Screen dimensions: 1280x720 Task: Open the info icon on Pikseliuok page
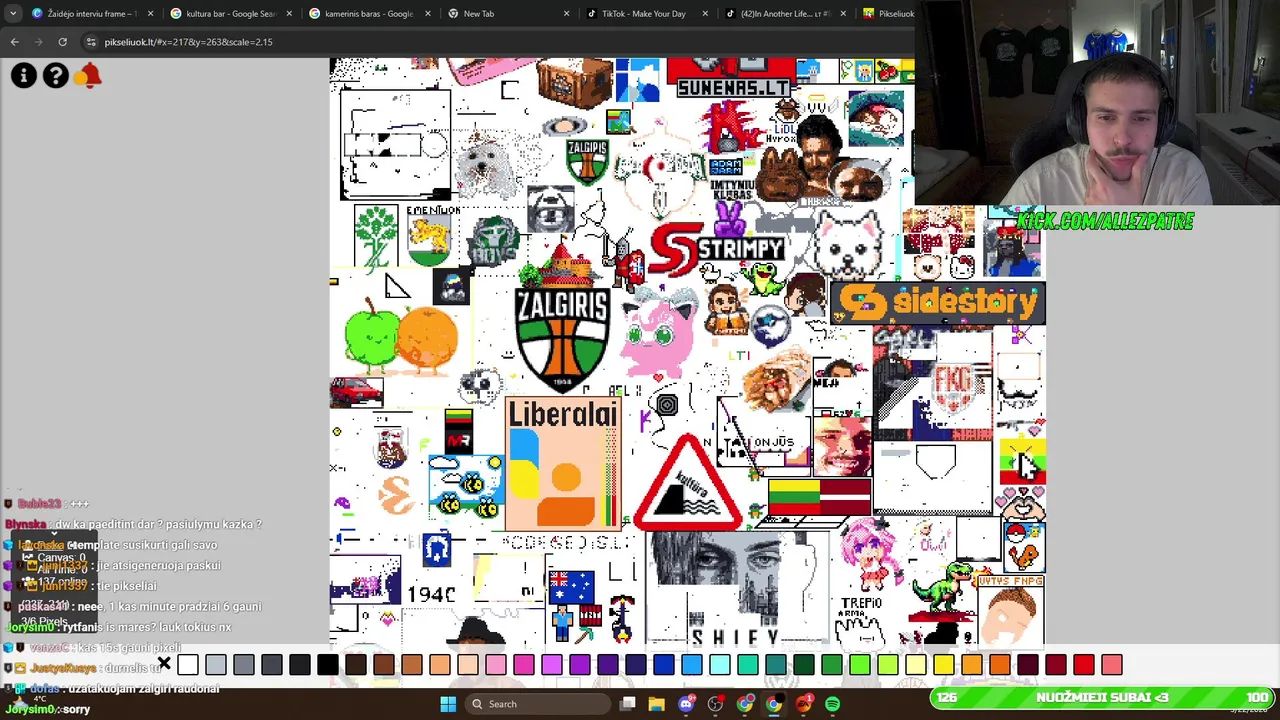(x=24, y=76)
